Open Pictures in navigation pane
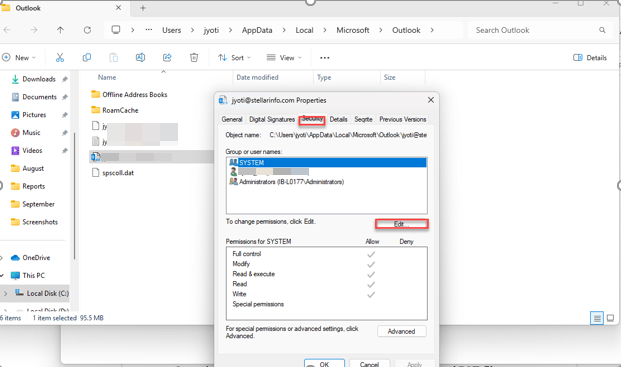 tap(34, 115)
